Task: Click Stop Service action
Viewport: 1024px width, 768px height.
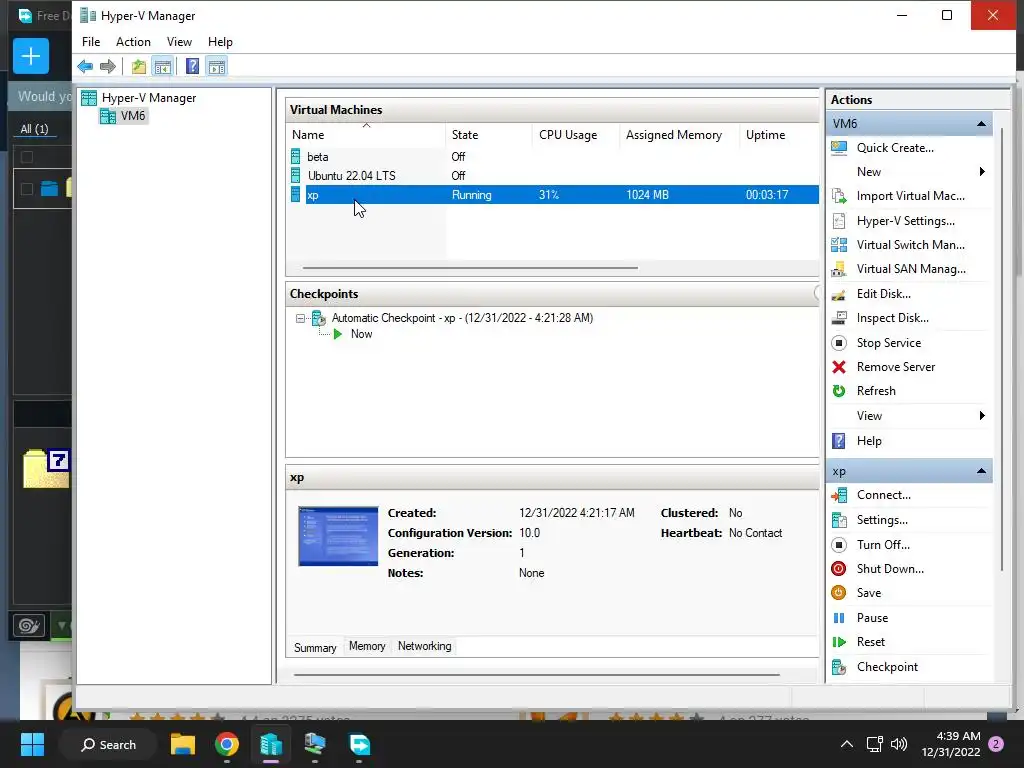Action: coord(888,343)
